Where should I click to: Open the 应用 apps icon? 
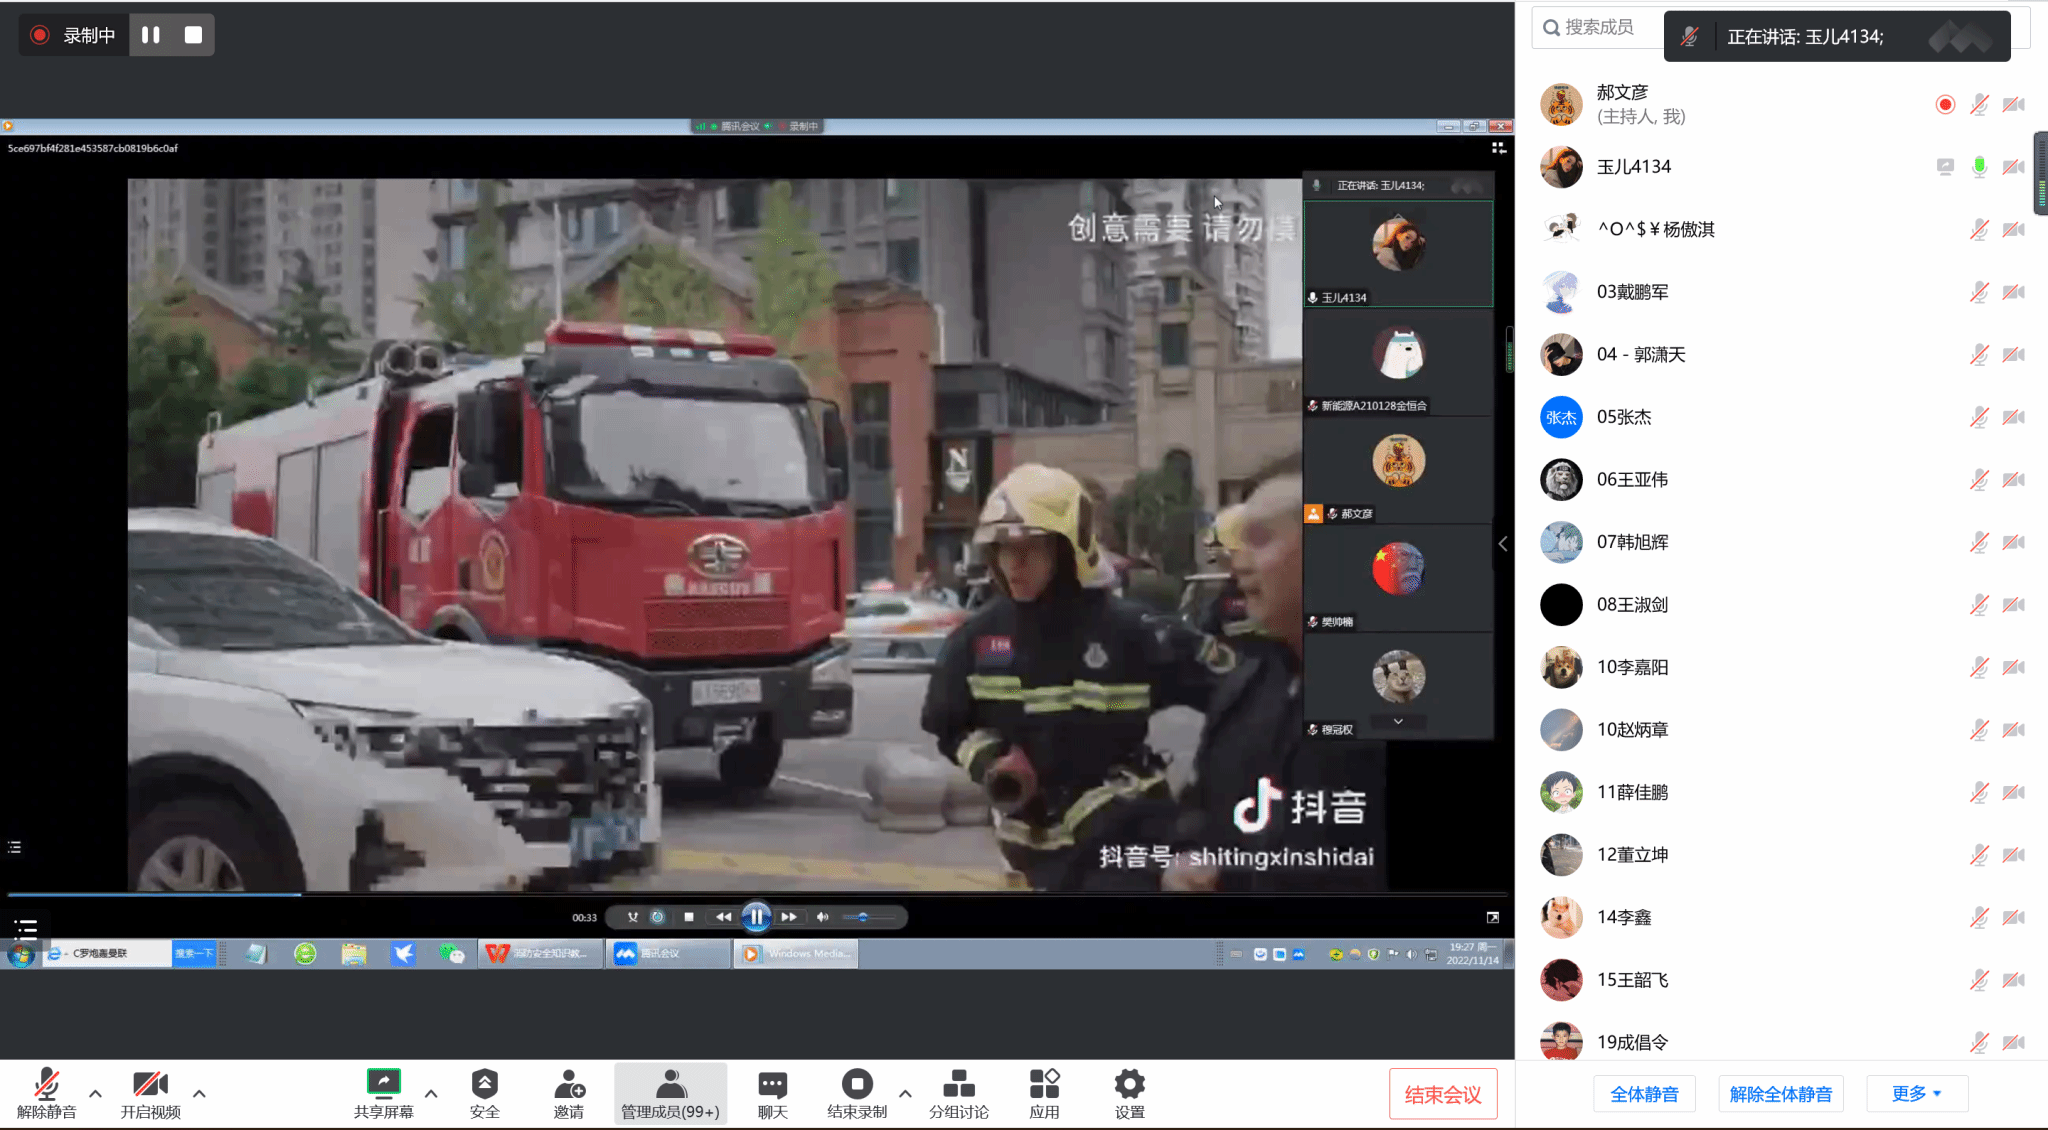point(1044,1084)
